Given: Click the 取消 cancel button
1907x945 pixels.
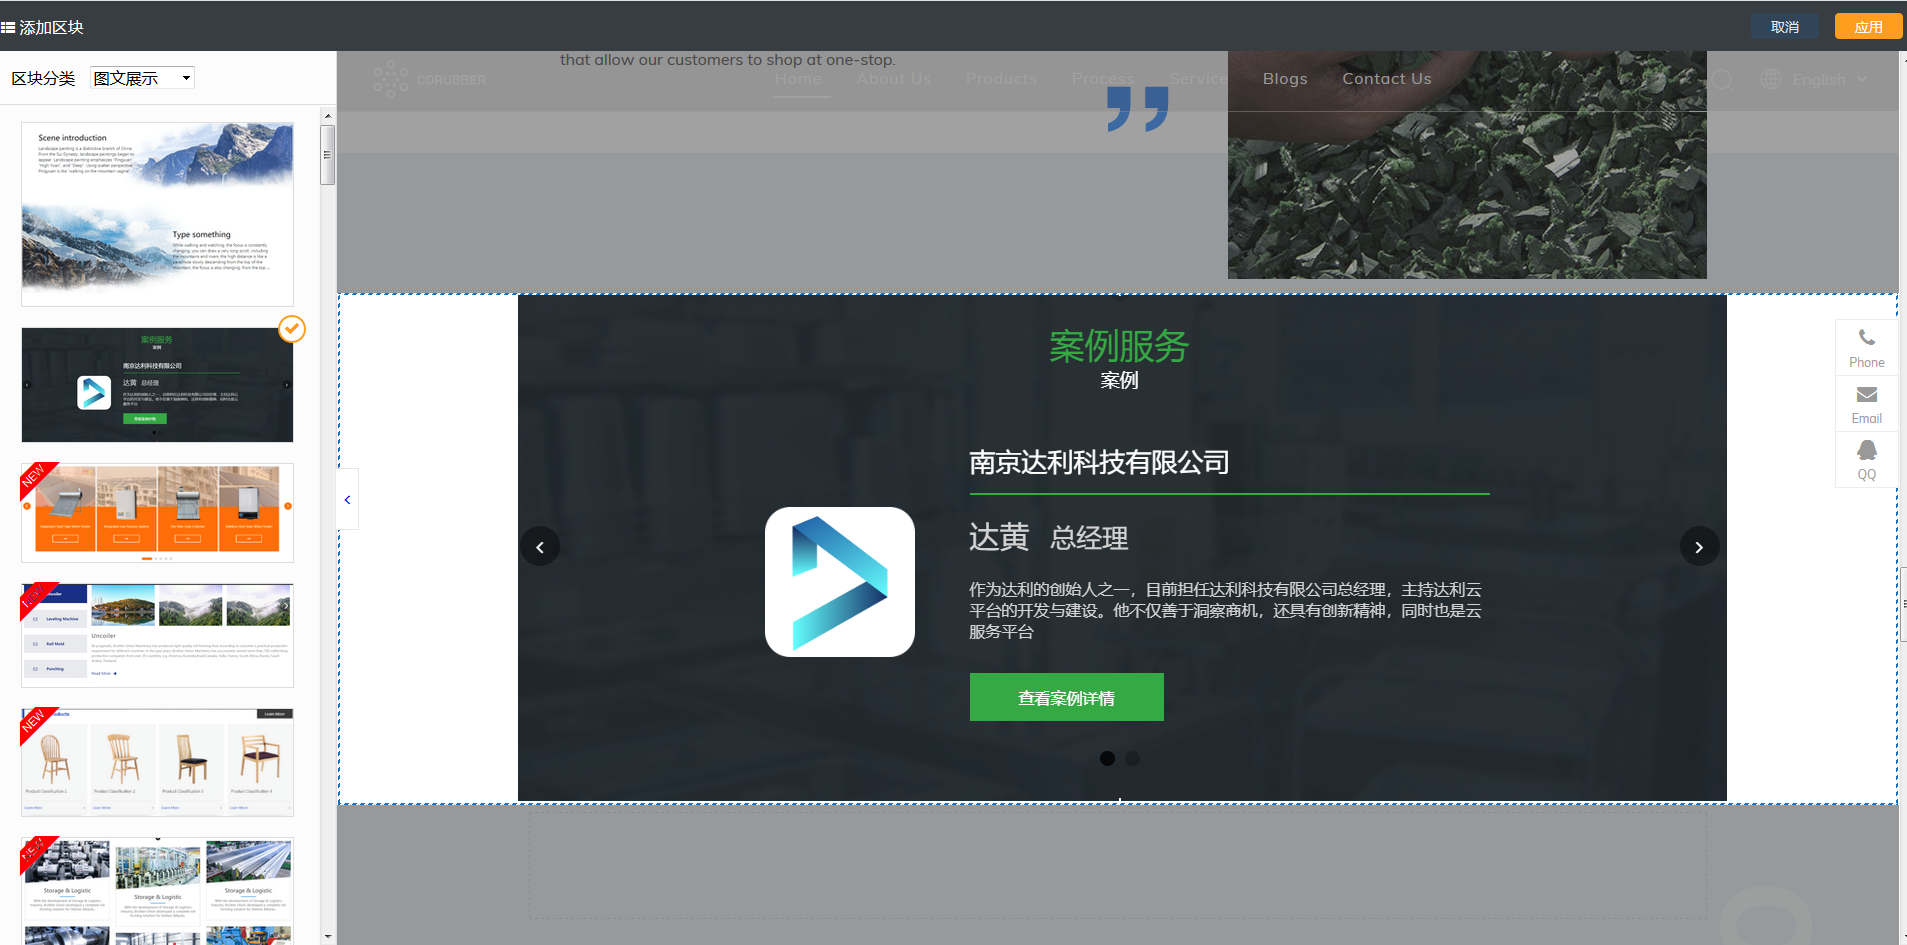Looking at the screenshot, I should tap(1784, 27).
